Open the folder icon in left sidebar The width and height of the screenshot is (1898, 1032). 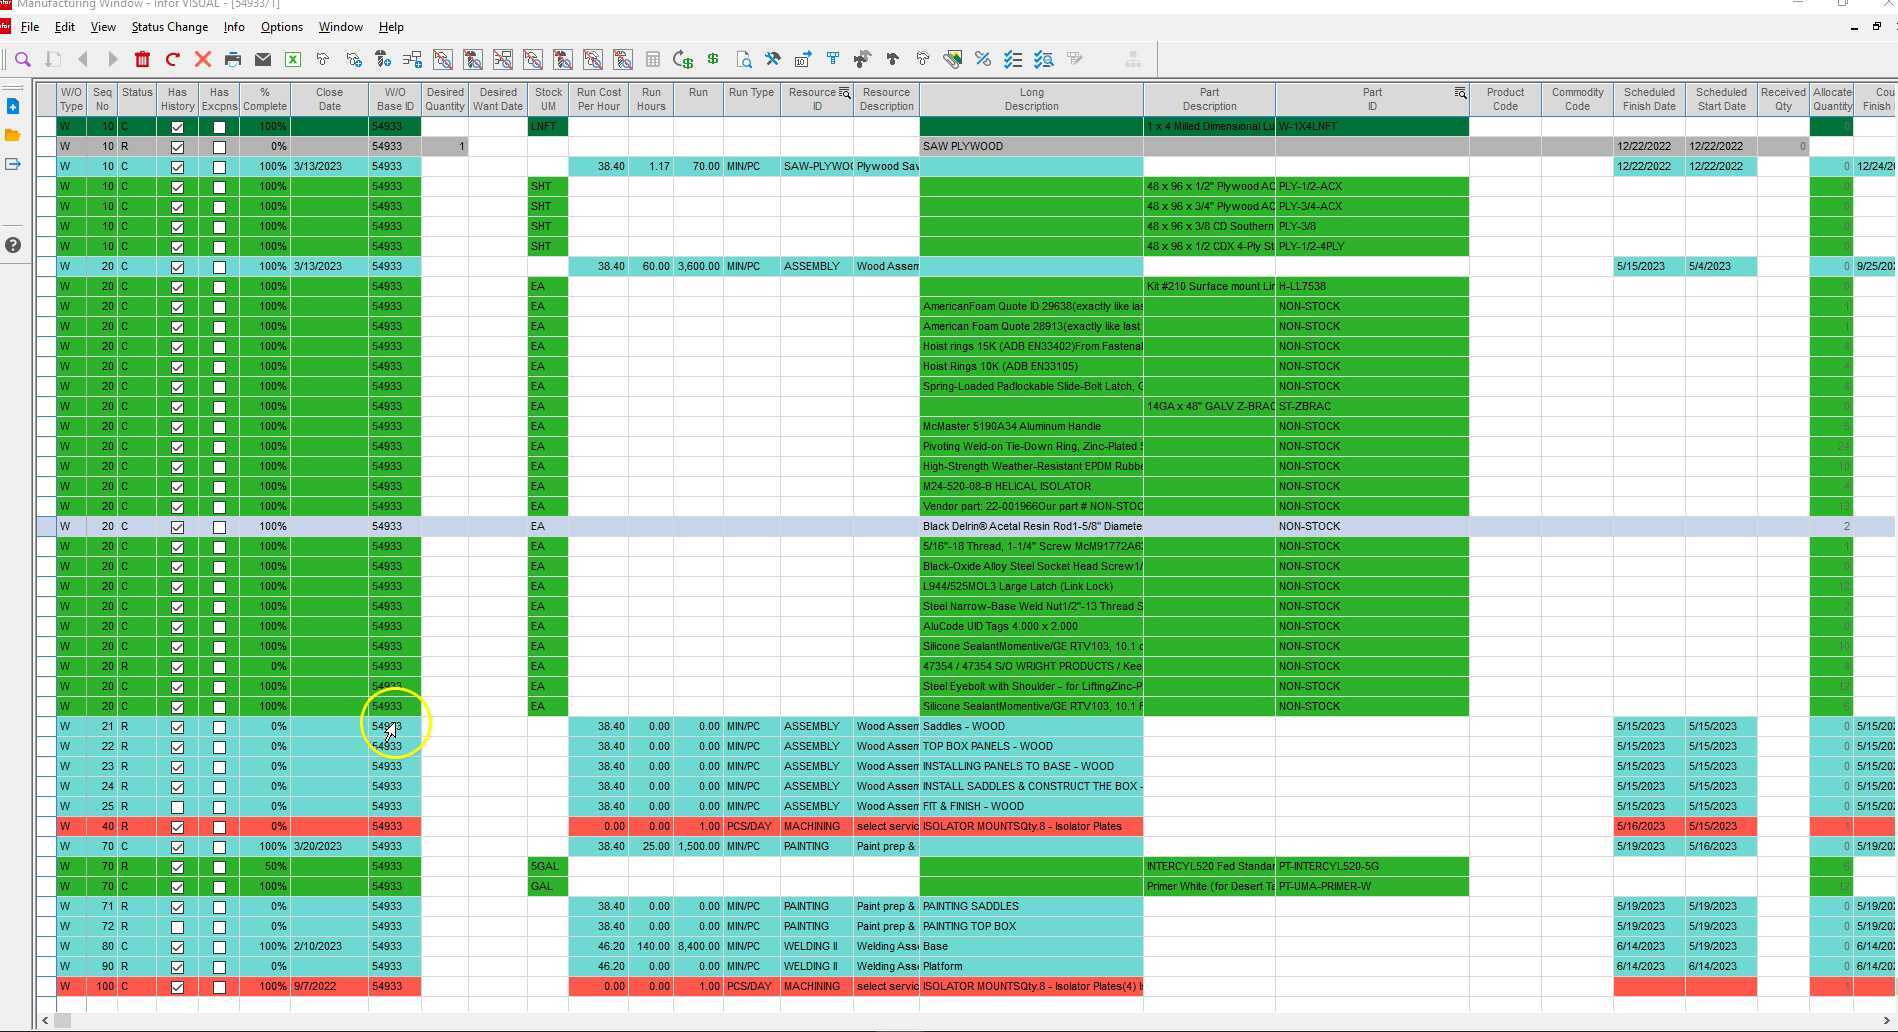pyautogui.click(x=12, y=133)
